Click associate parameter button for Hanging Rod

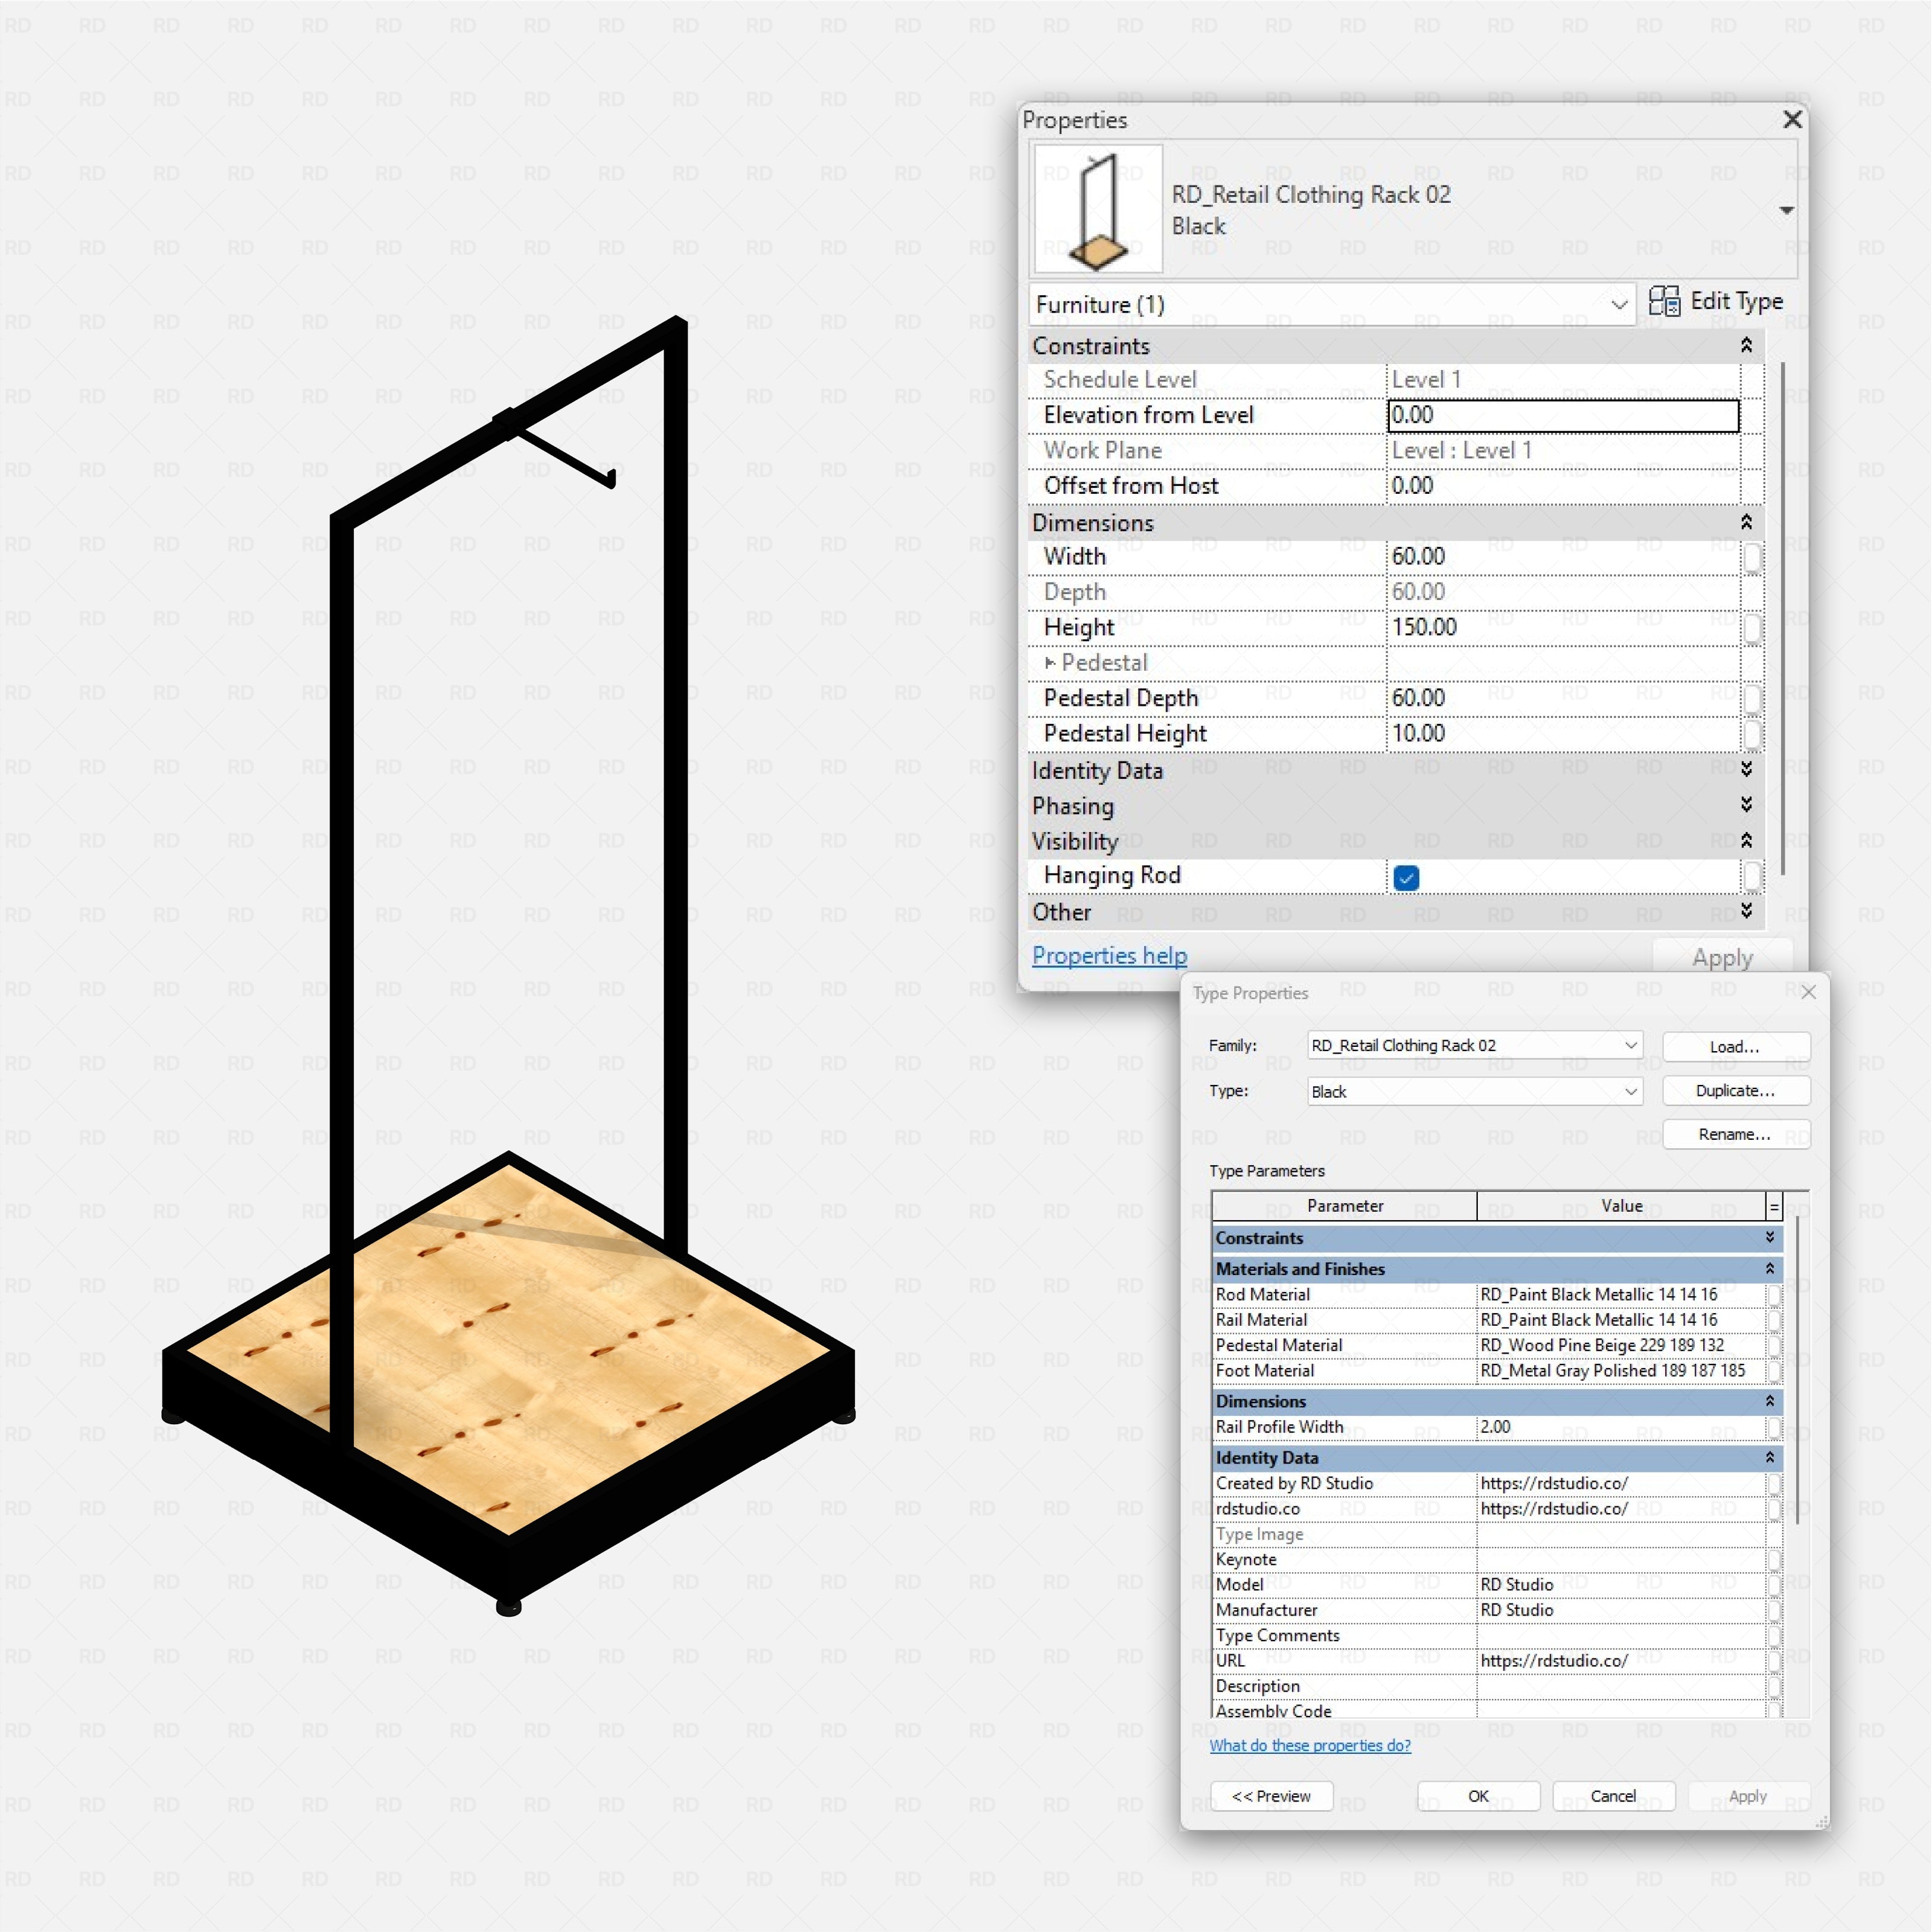[x=1752, y=877]
